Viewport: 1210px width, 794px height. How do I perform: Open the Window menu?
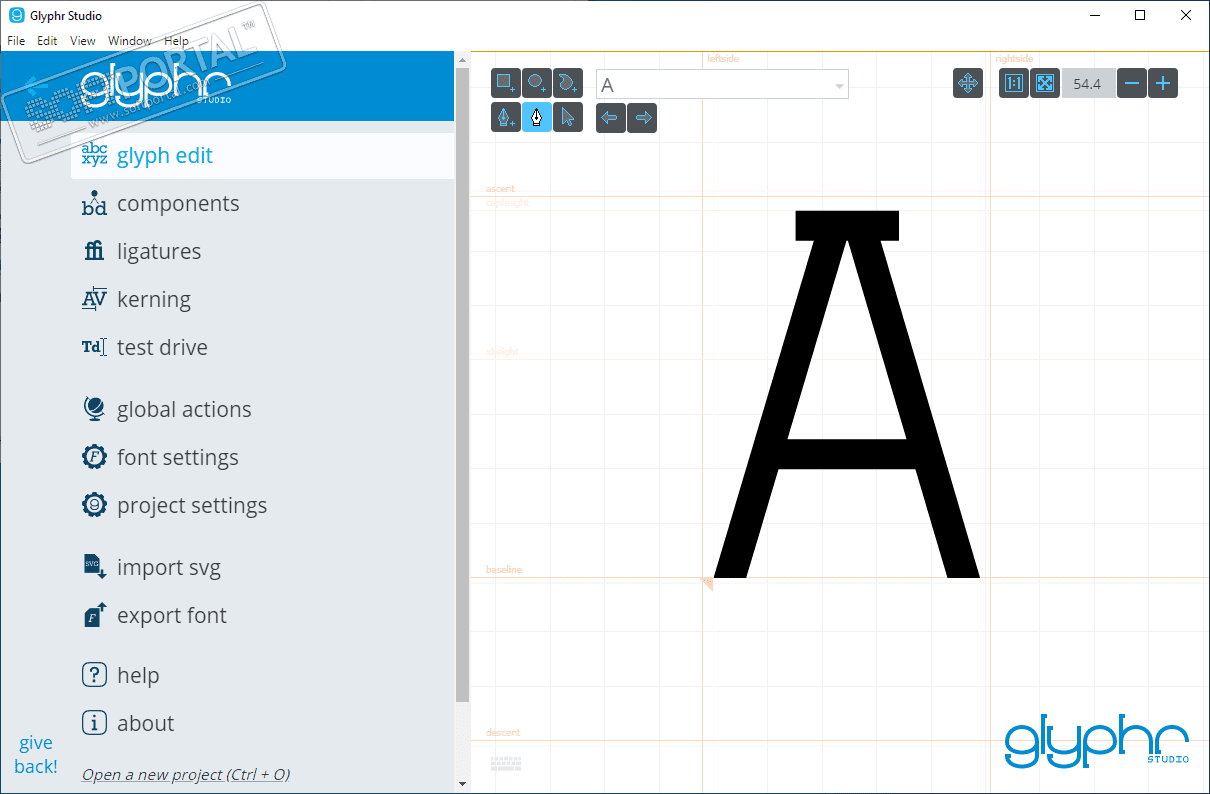(130, 41)
